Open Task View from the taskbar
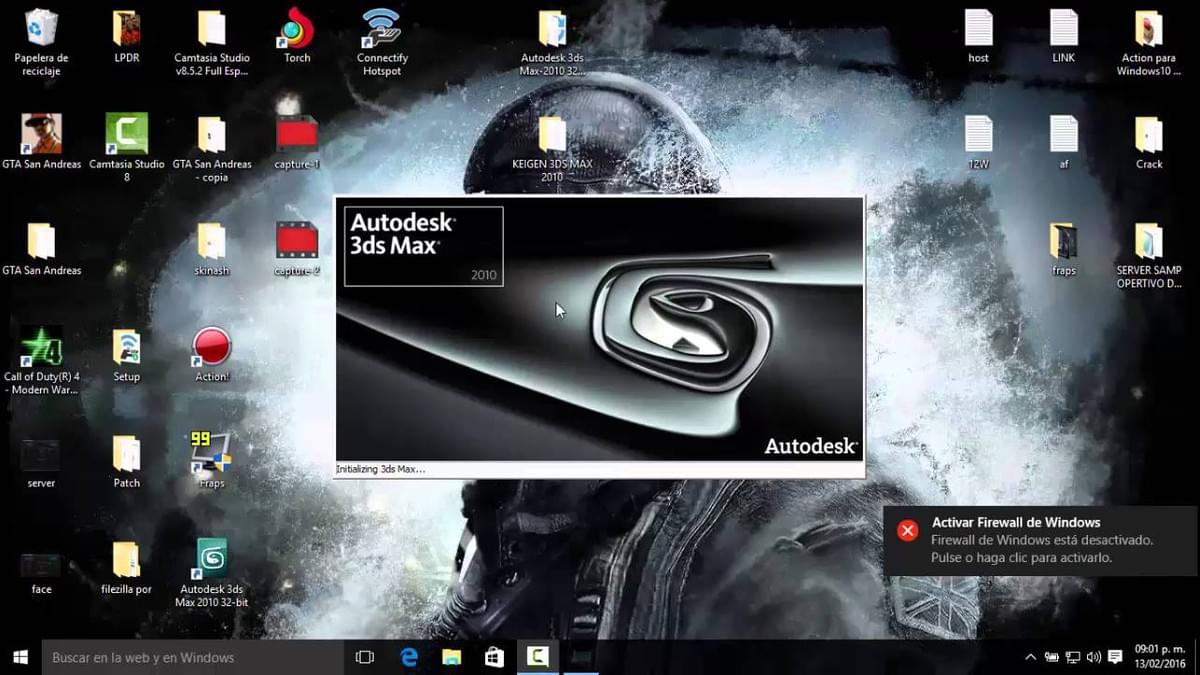Viewport: 1200px width, 675px height. point(364,657)
